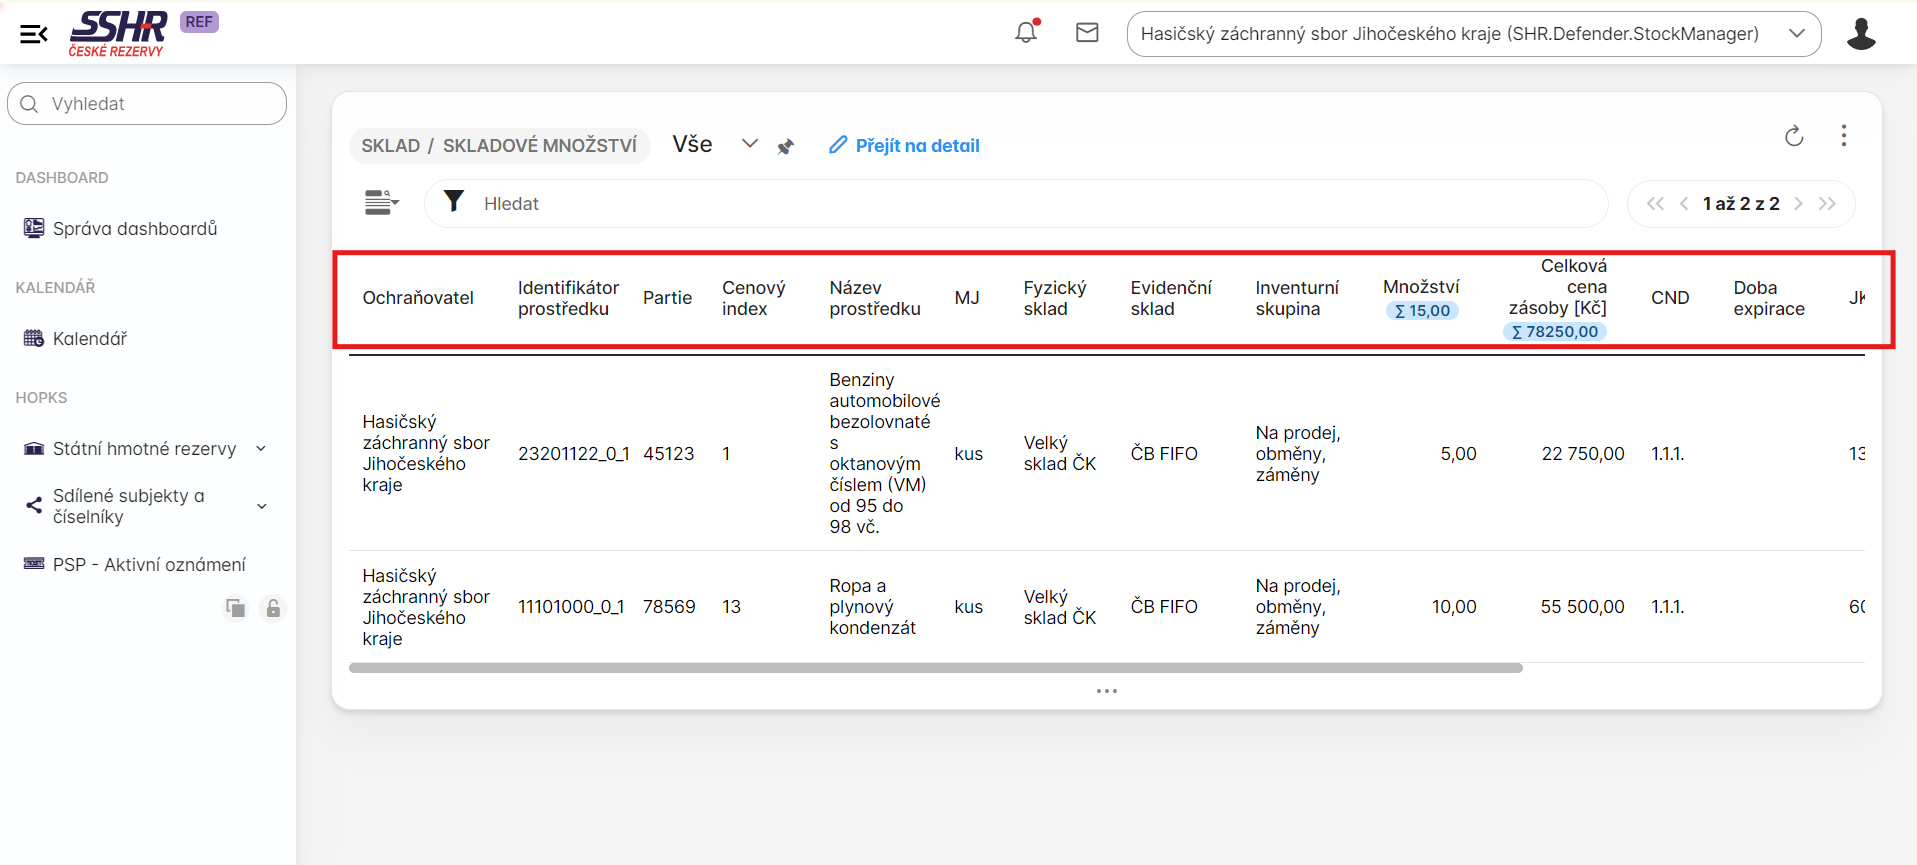Click the horizontal scrollbar under the table
The height and width of the screenshot is (865, 1917).
coord(935,668)
